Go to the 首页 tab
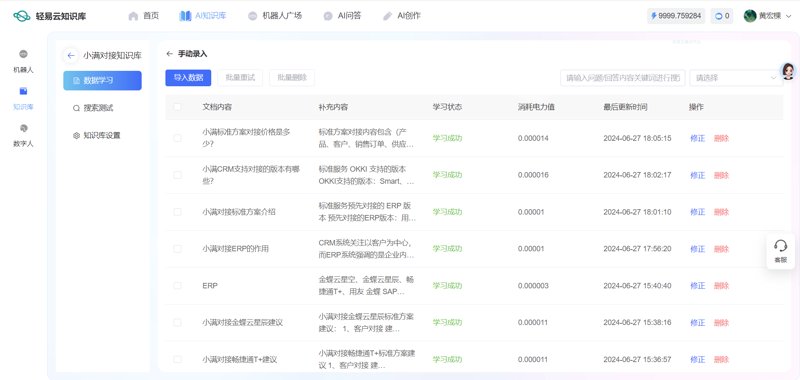 [x=144, y=16]
